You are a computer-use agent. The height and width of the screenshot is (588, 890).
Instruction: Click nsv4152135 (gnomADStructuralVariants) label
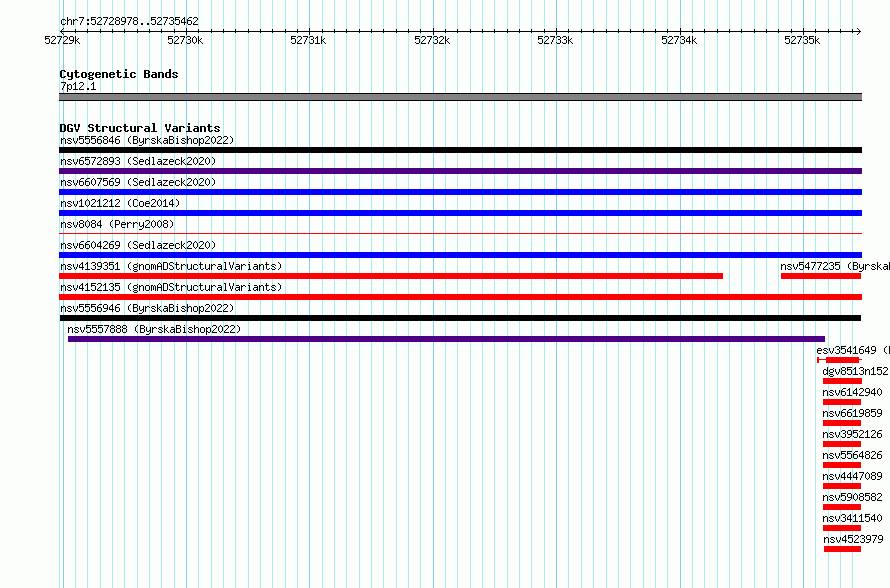click(171, 287)
